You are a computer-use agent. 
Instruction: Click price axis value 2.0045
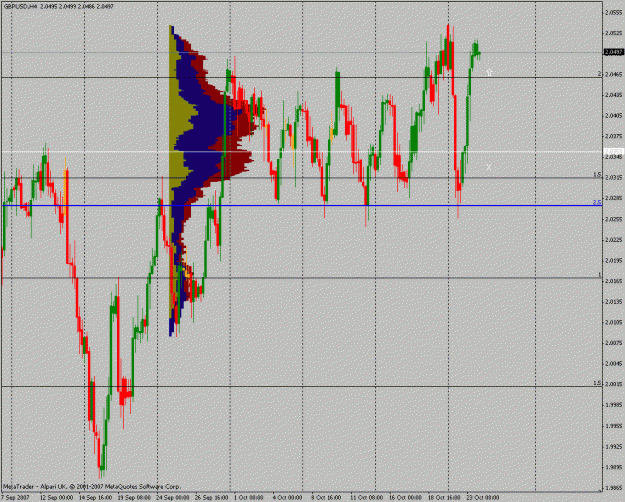pos(614,364)
